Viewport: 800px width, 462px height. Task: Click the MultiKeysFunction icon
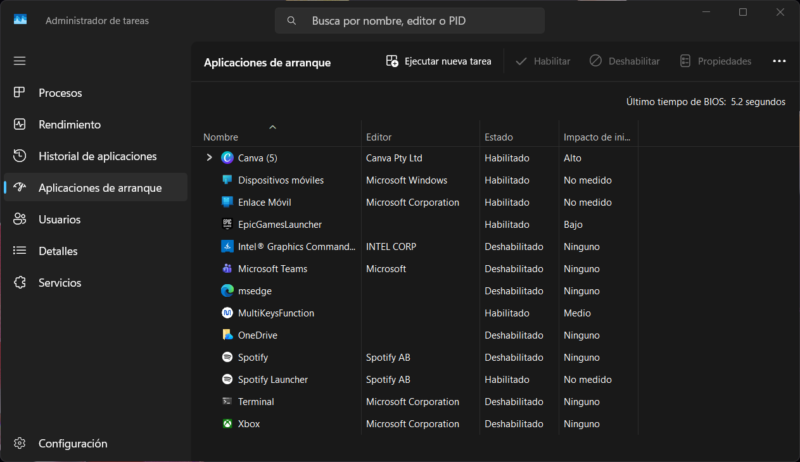(227, 313)
